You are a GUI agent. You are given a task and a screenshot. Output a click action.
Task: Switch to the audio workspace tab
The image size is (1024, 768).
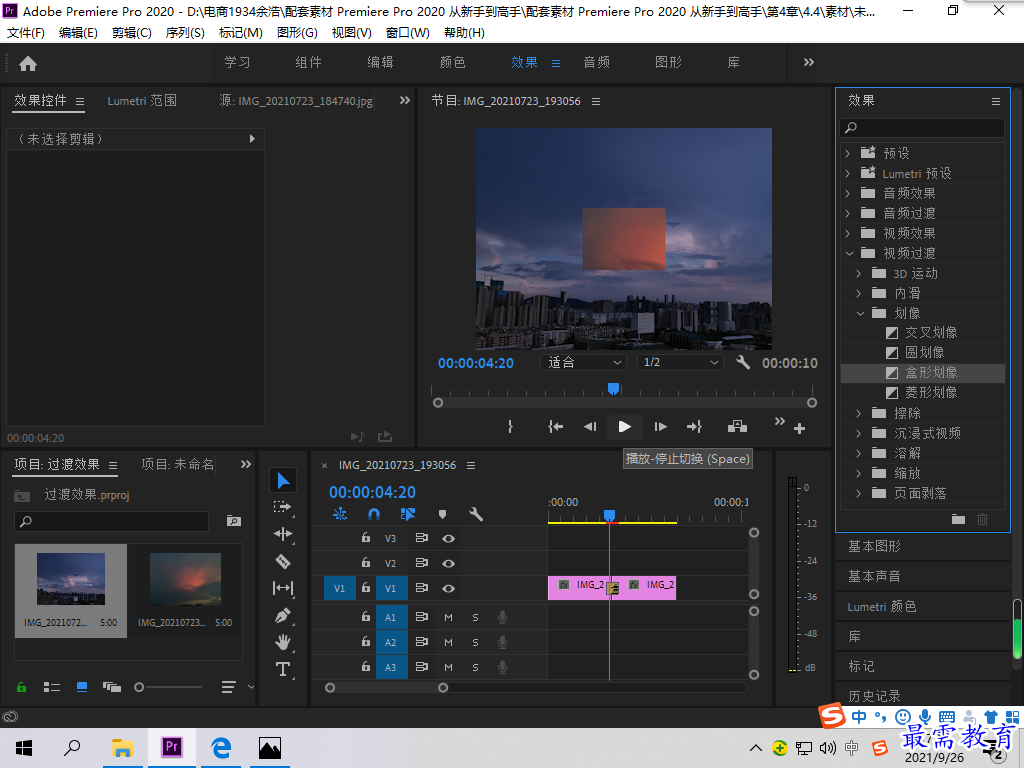[x=596, y=63]
